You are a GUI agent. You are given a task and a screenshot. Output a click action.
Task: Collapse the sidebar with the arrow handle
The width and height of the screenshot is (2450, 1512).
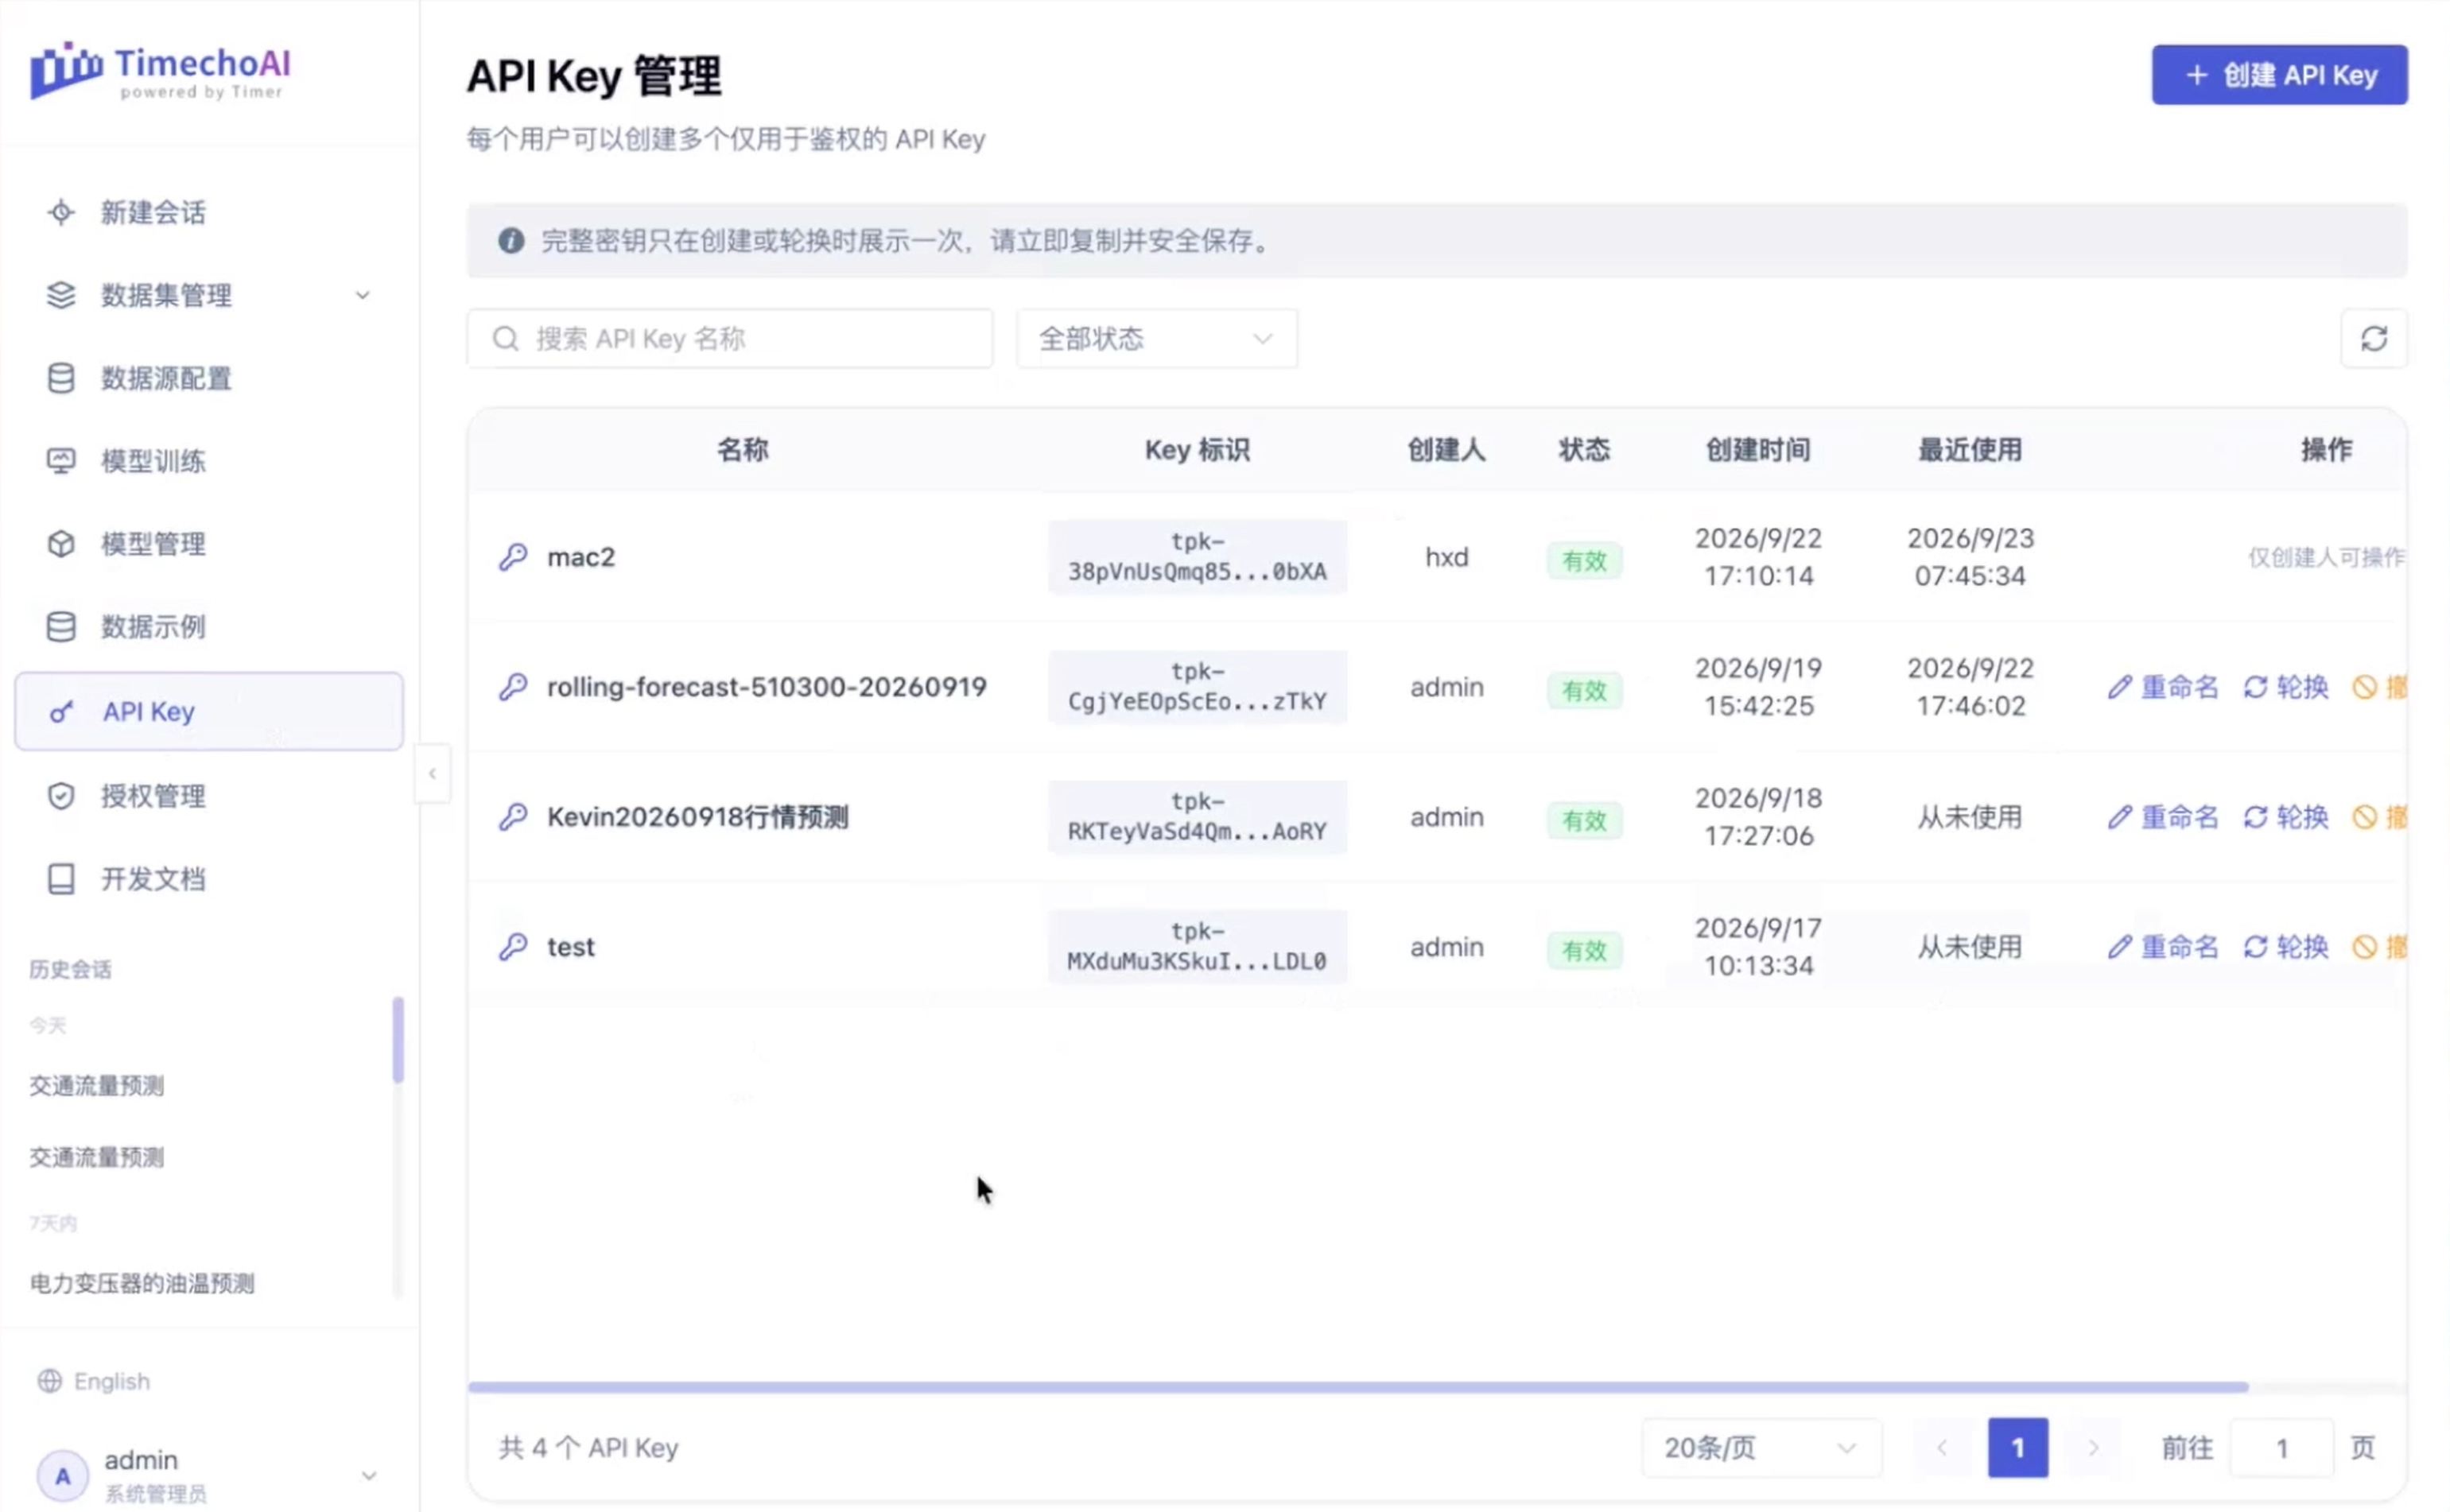(432, 774)
